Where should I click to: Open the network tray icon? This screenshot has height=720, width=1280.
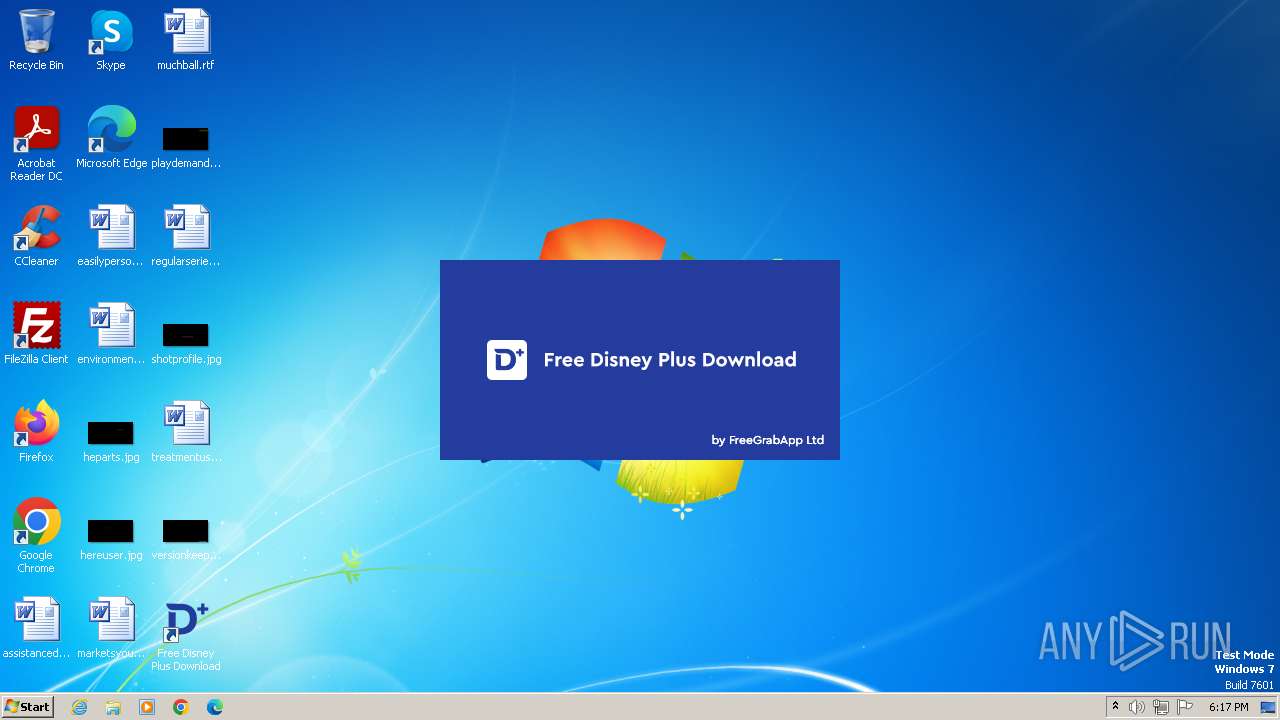[x=1161, y=707]
